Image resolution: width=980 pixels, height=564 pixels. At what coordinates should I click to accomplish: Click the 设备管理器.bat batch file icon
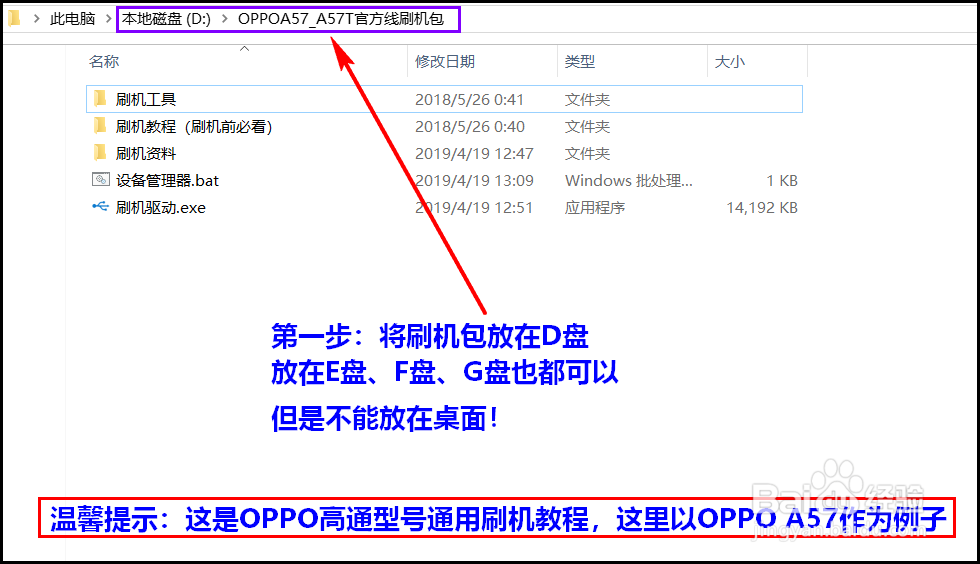pos(101,180)
